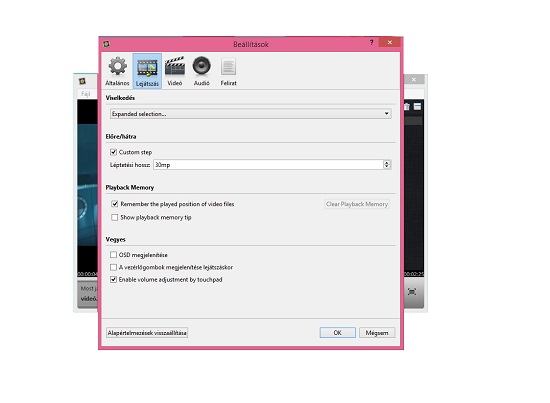The height and width of the screenshot is (403, 550).
Task: Check A vezérlőgombok megjelenítése lejátszáskor
Action: pyautogui.click(x=113, y=267)
